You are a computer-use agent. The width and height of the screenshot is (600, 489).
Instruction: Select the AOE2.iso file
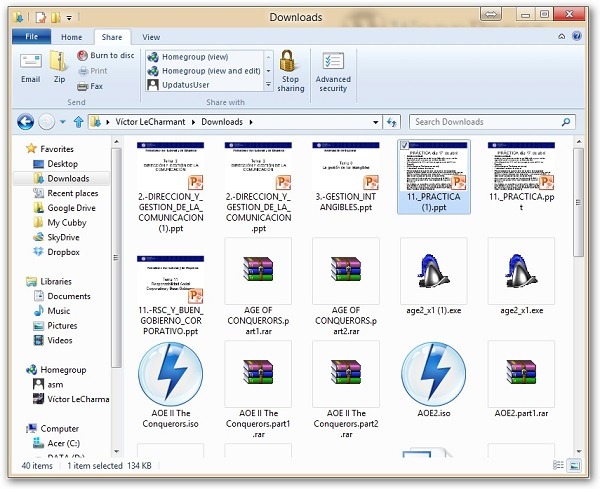coord(434,379)
